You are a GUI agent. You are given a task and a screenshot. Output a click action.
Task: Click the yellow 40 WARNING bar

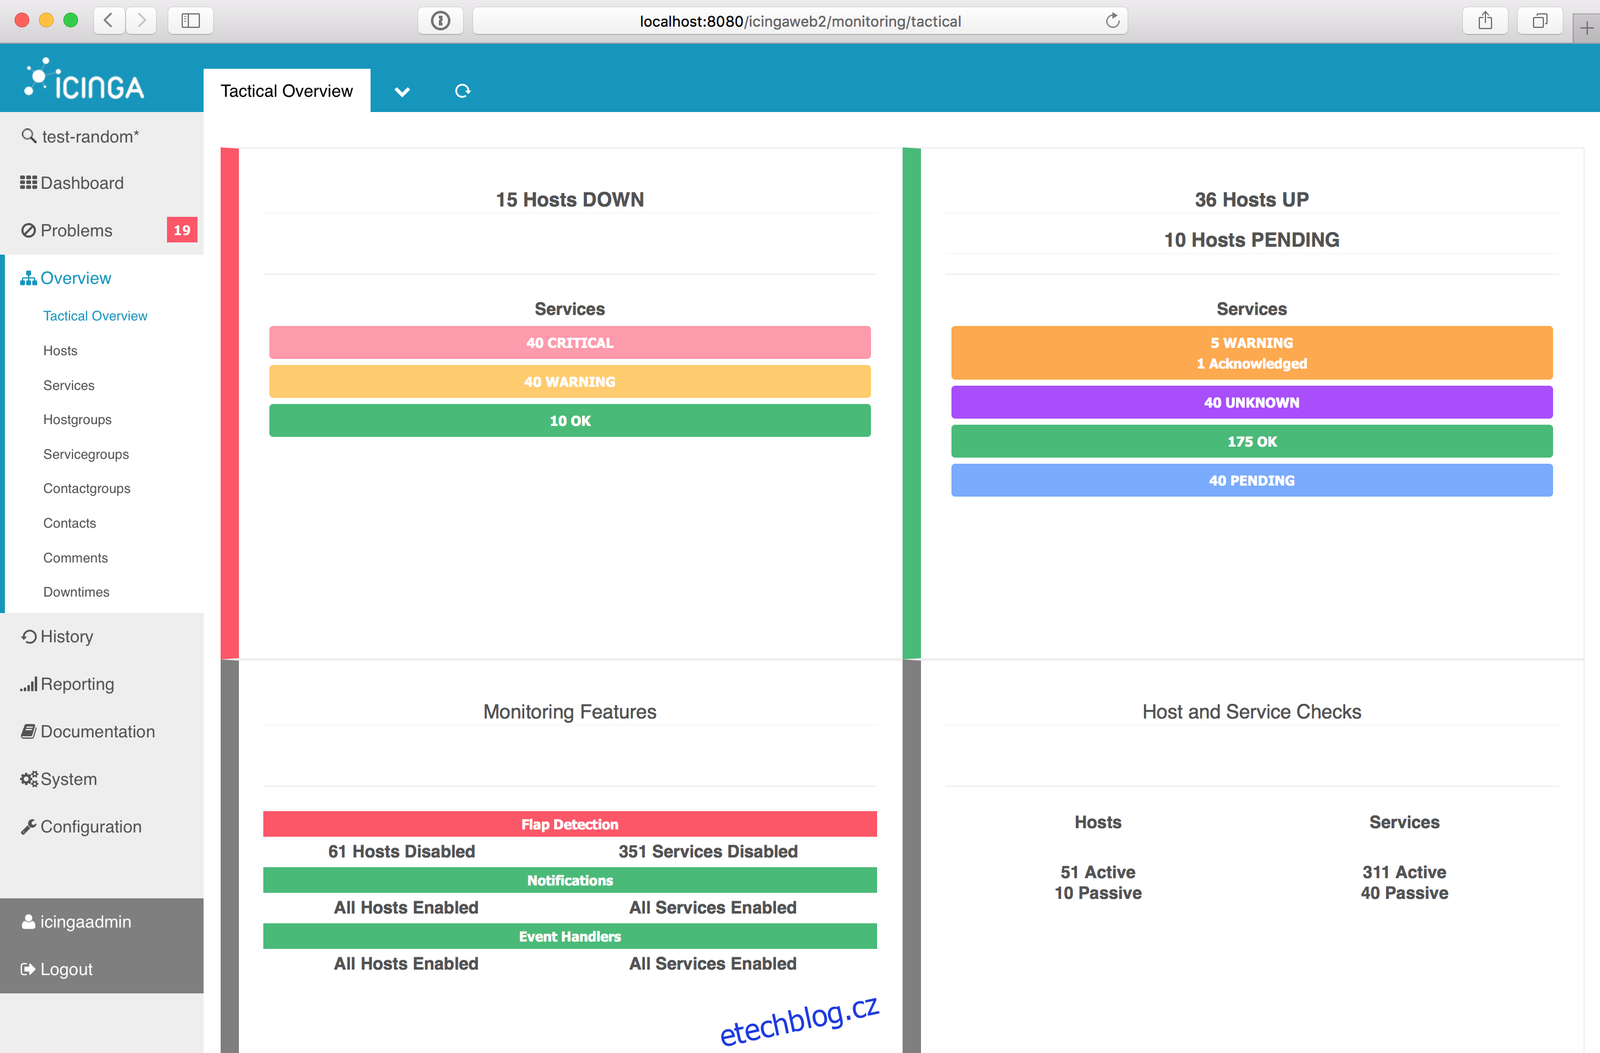570,381
